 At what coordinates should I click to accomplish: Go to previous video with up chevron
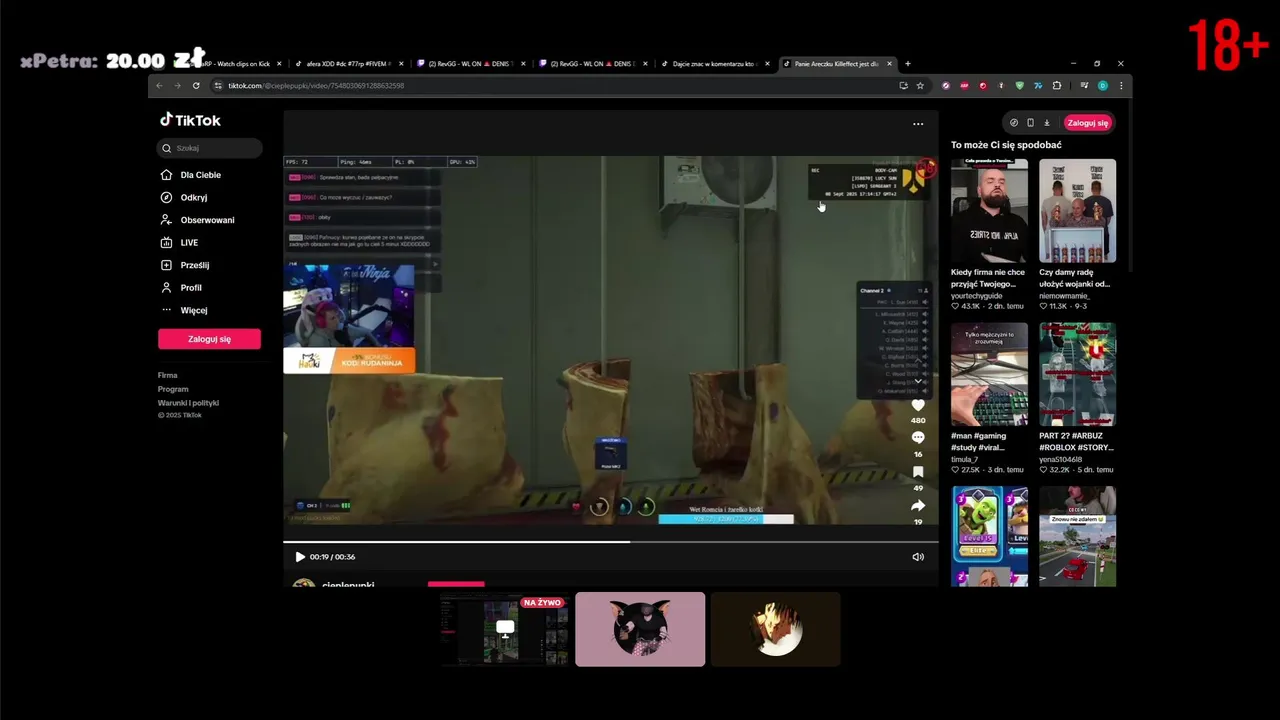(918, 361)
